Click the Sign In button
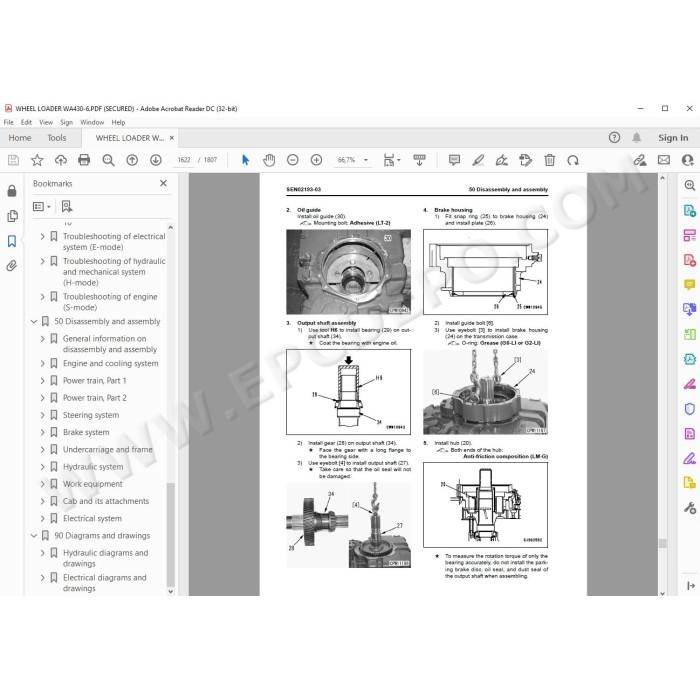 click(673, 138)
